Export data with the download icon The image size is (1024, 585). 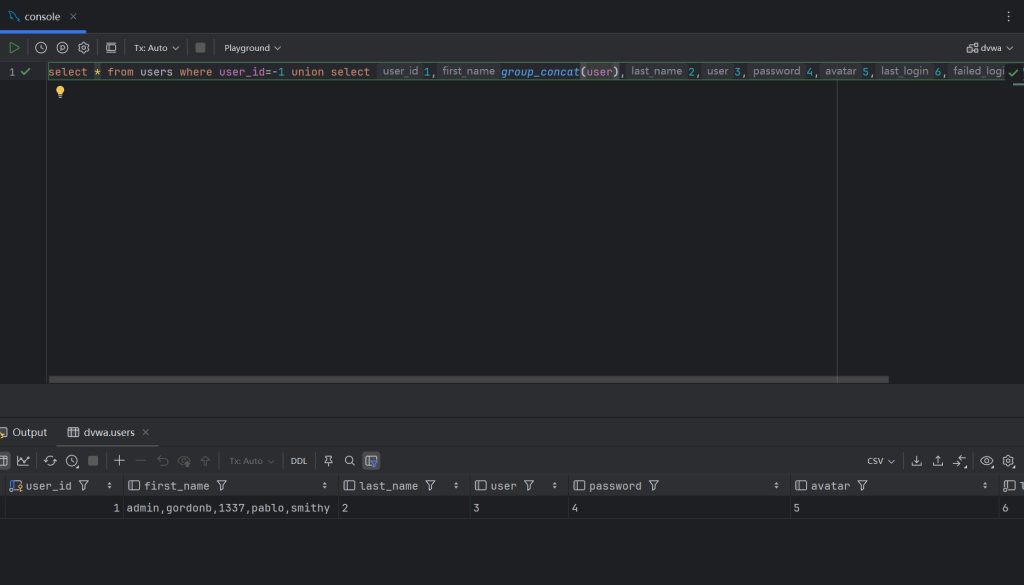pyautogui.click(x=917, y=461)
